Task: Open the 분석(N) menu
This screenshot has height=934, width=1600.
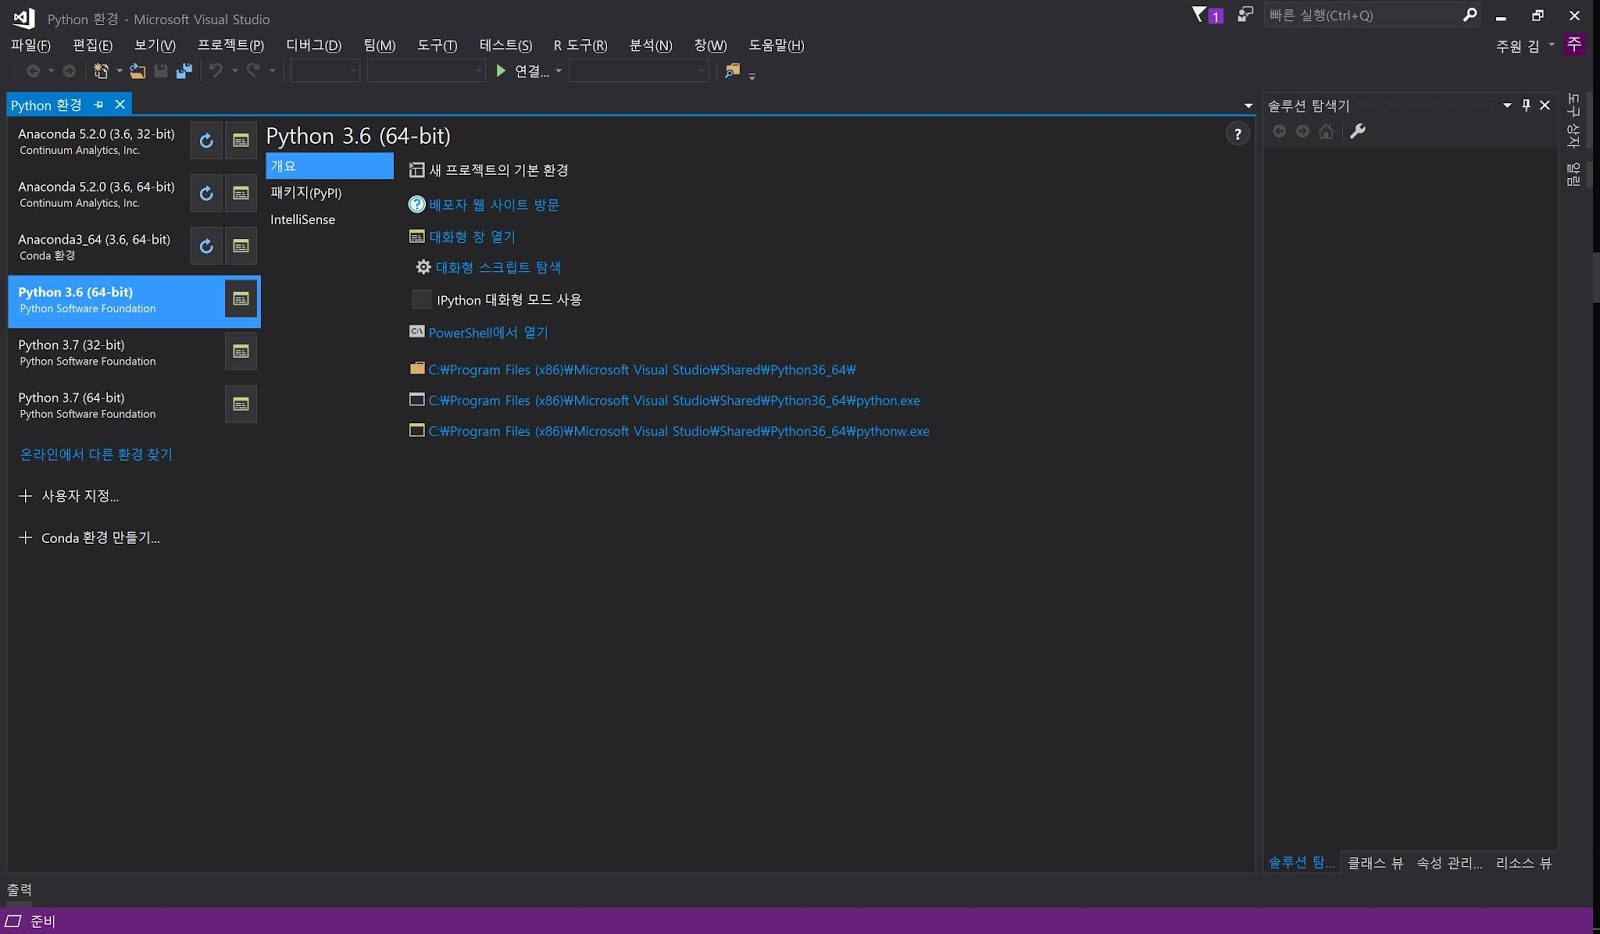Action: click(651, 45)
